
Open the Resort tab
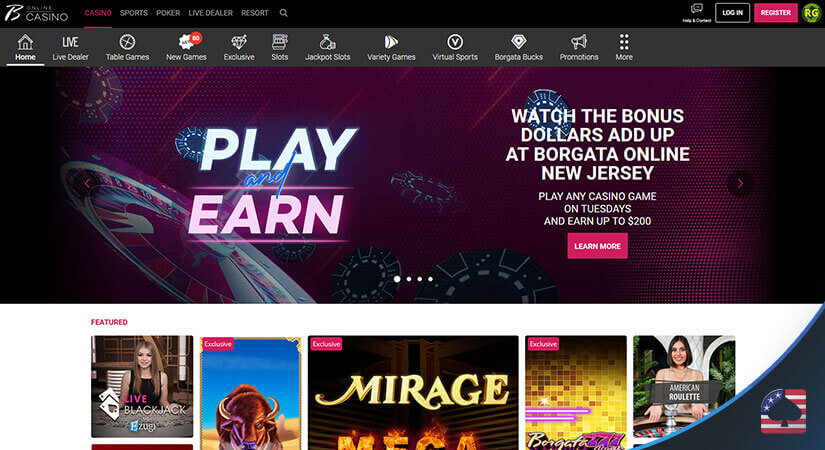click(x=255, y=13)
